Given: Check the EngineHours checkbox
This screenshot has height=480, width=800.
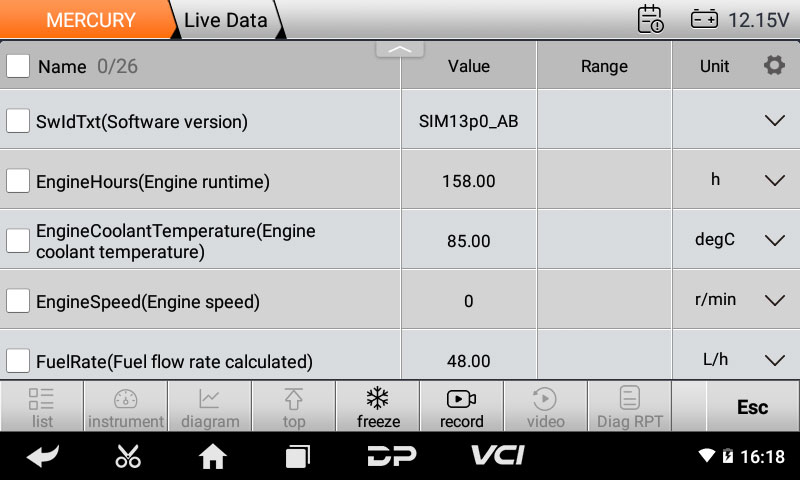Looking at the screenshot, I should pyautogui.click(x=18, y=181).
